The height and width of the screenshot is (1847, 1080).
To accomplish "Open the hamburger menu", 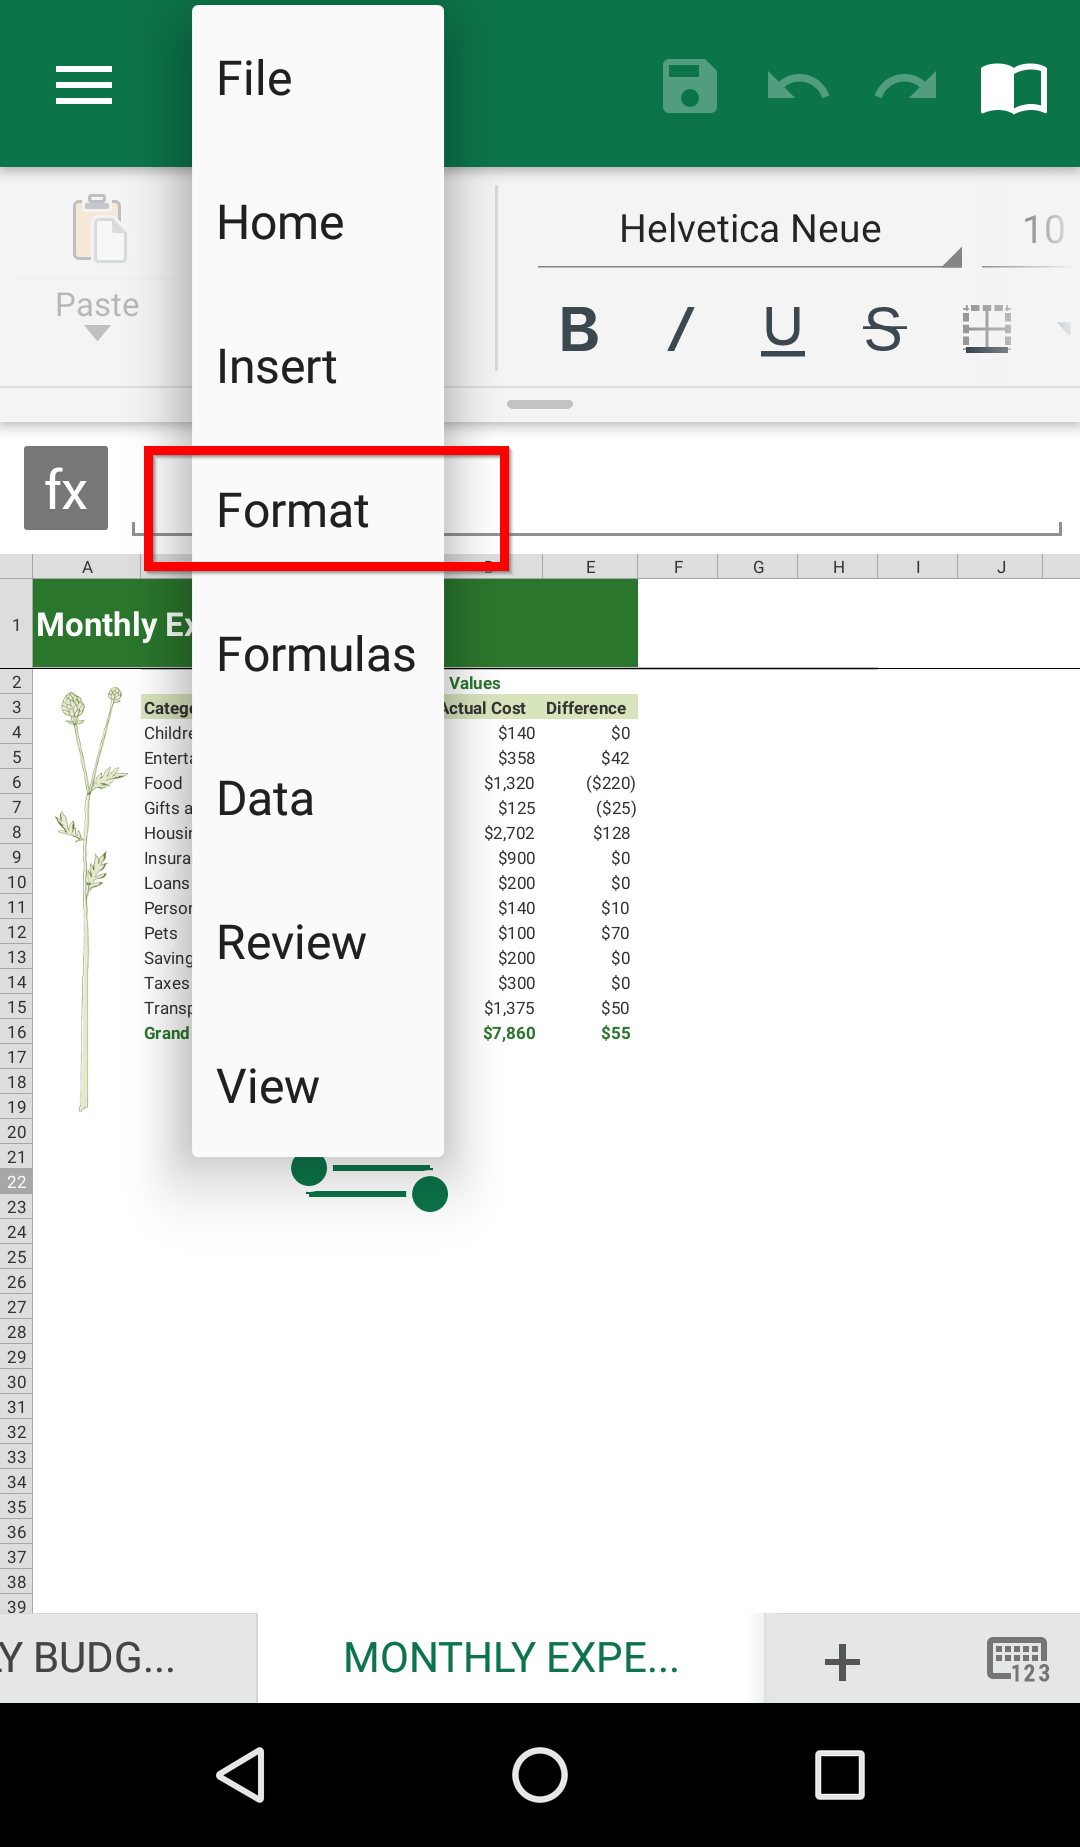I will (x=84, y=85).
